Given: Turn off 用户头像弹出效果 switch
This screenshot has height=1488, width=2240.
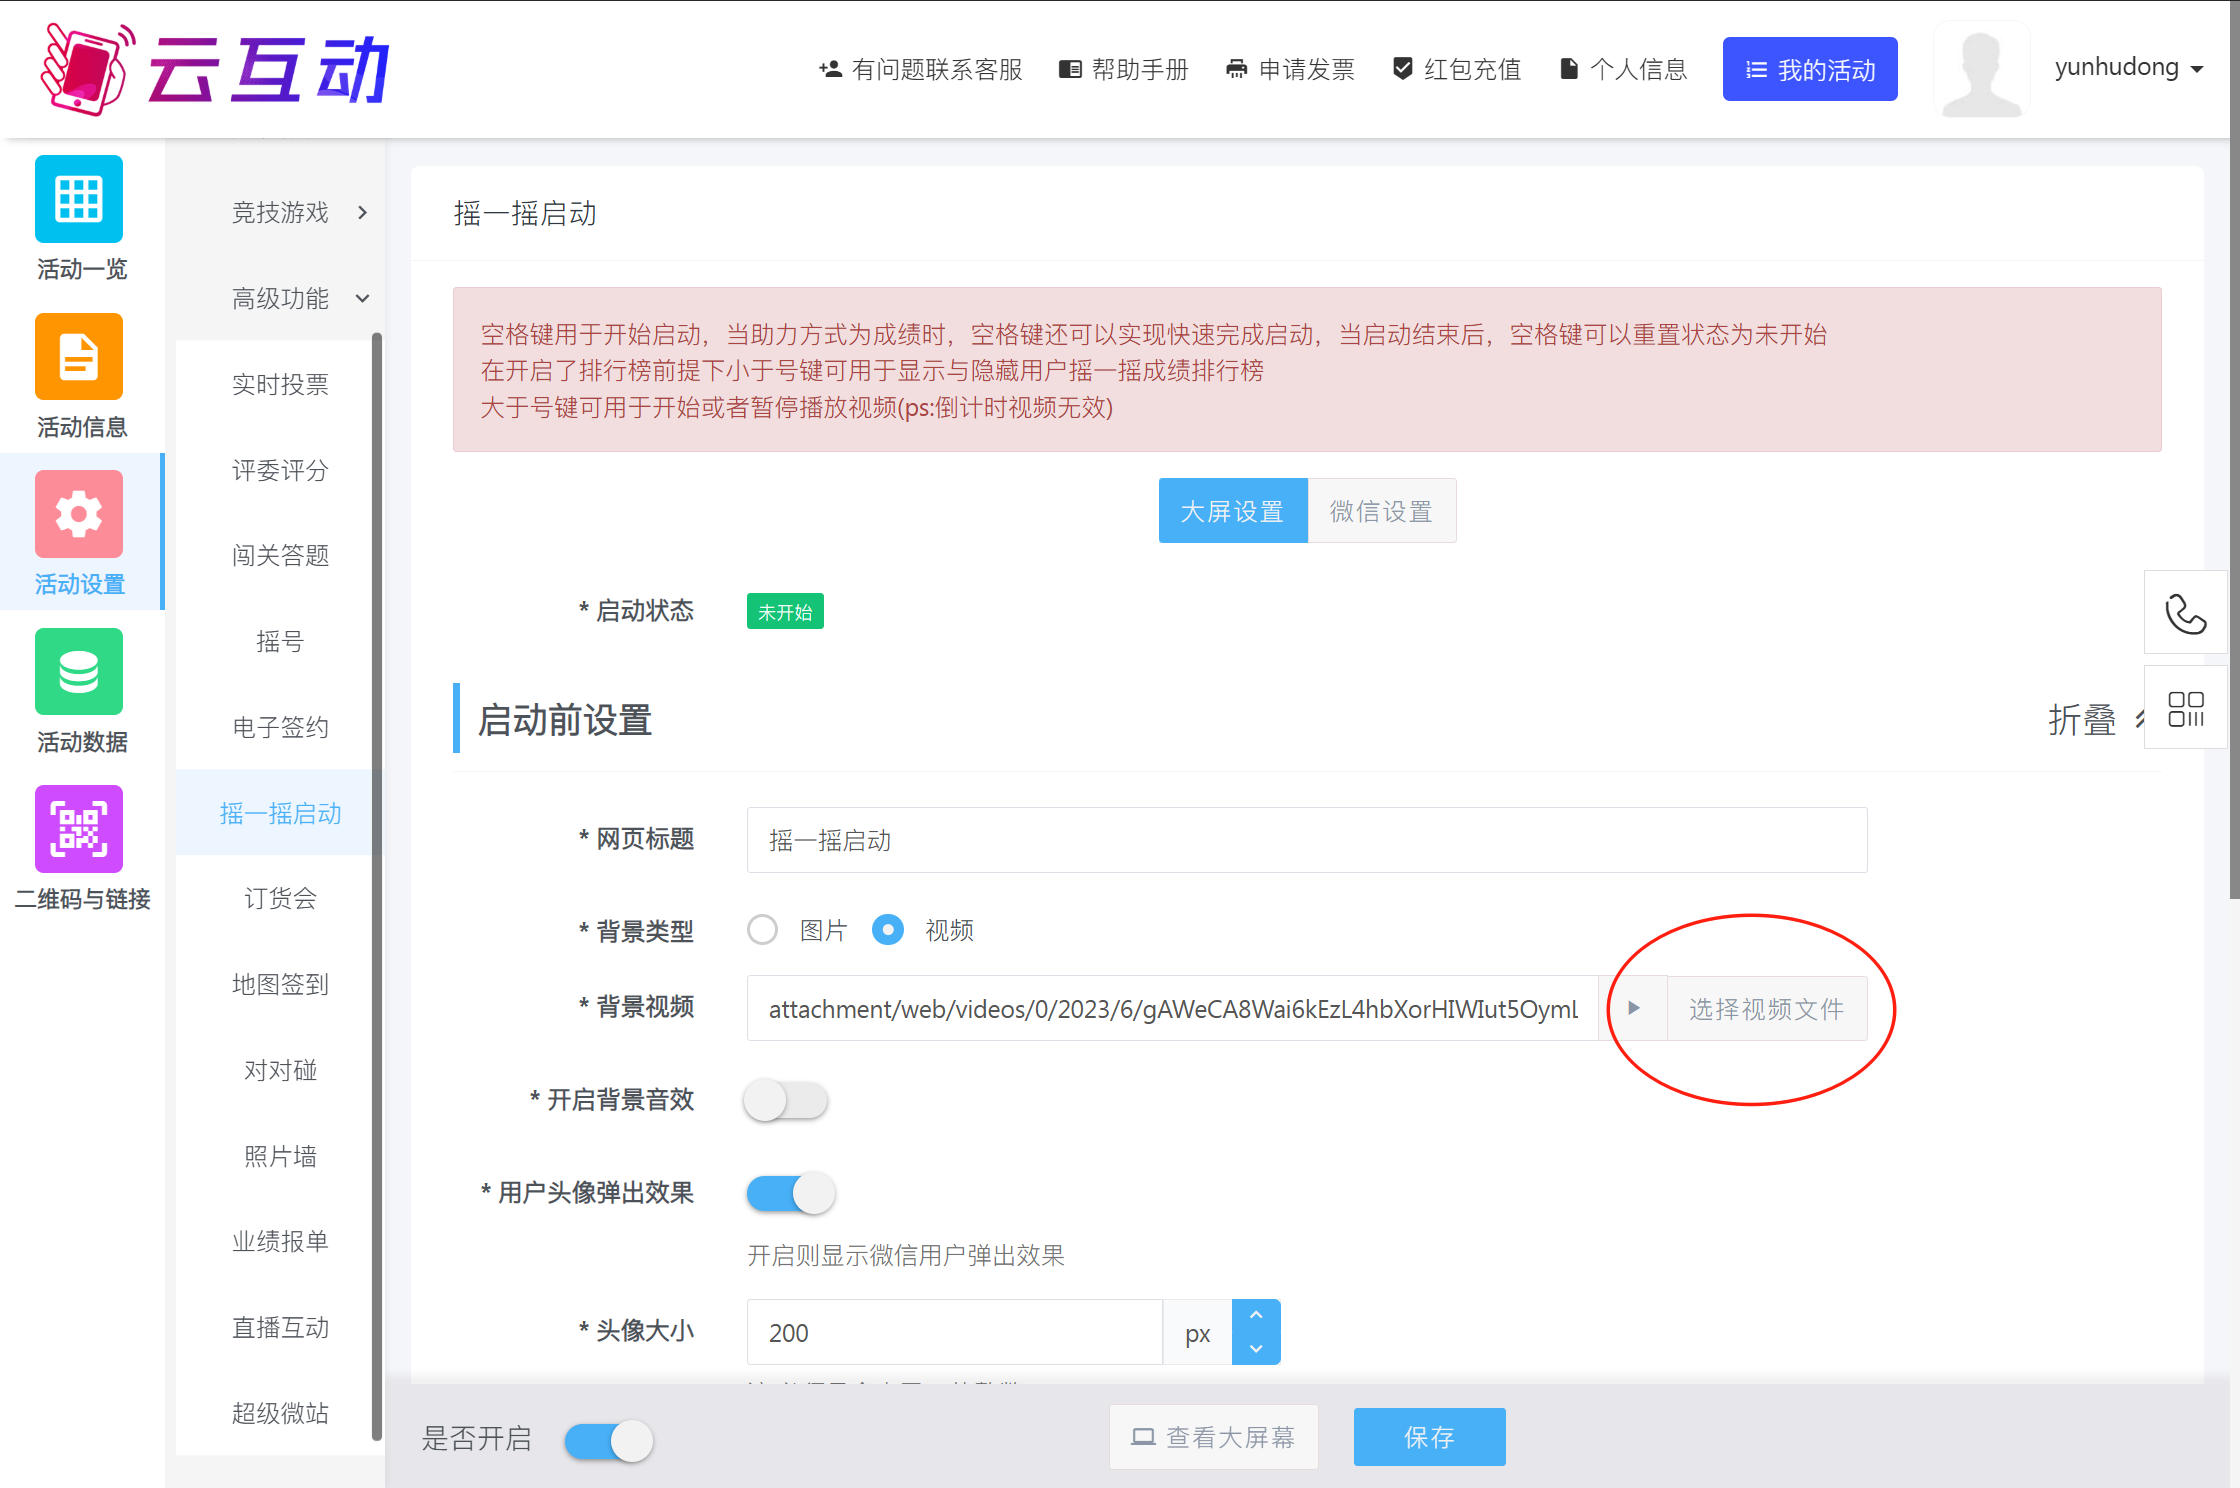Looking at the screenshot, I should coord(790,1193).
